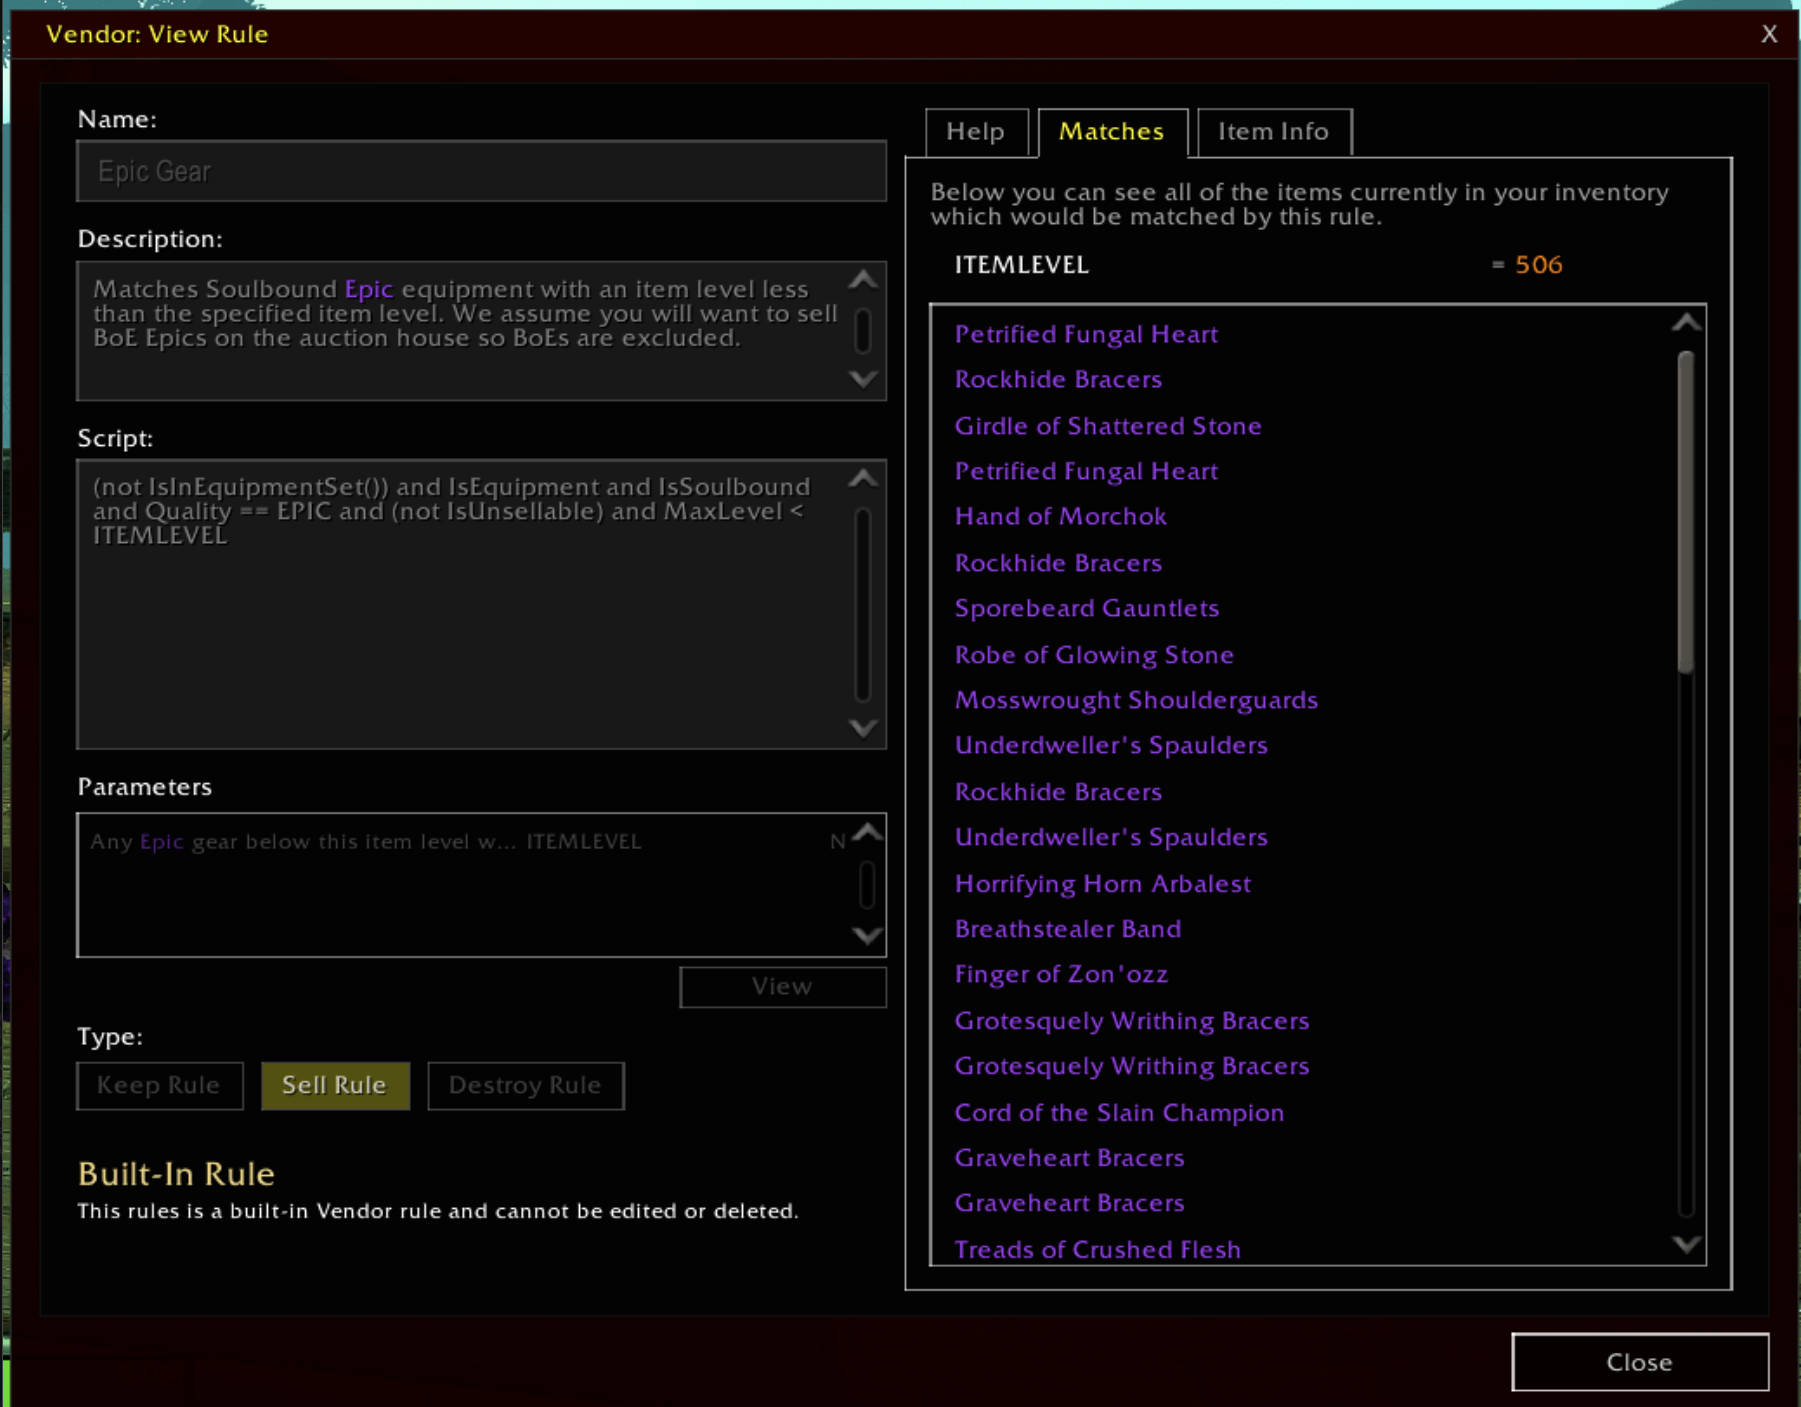Click the View parameters button
This screenshot has height=1407, width=1801.
click(783, 986)
